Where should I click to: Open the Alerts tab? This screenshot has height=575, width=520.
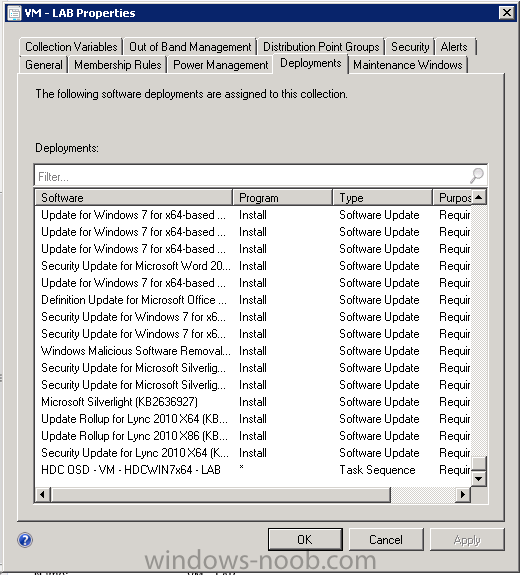tap(454, 47)
